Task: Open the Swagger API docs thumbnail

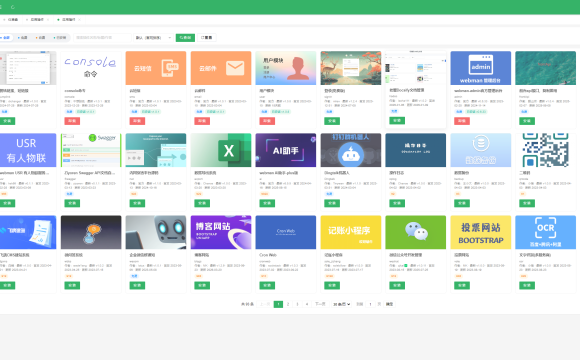Action: [x=91, y=150]
